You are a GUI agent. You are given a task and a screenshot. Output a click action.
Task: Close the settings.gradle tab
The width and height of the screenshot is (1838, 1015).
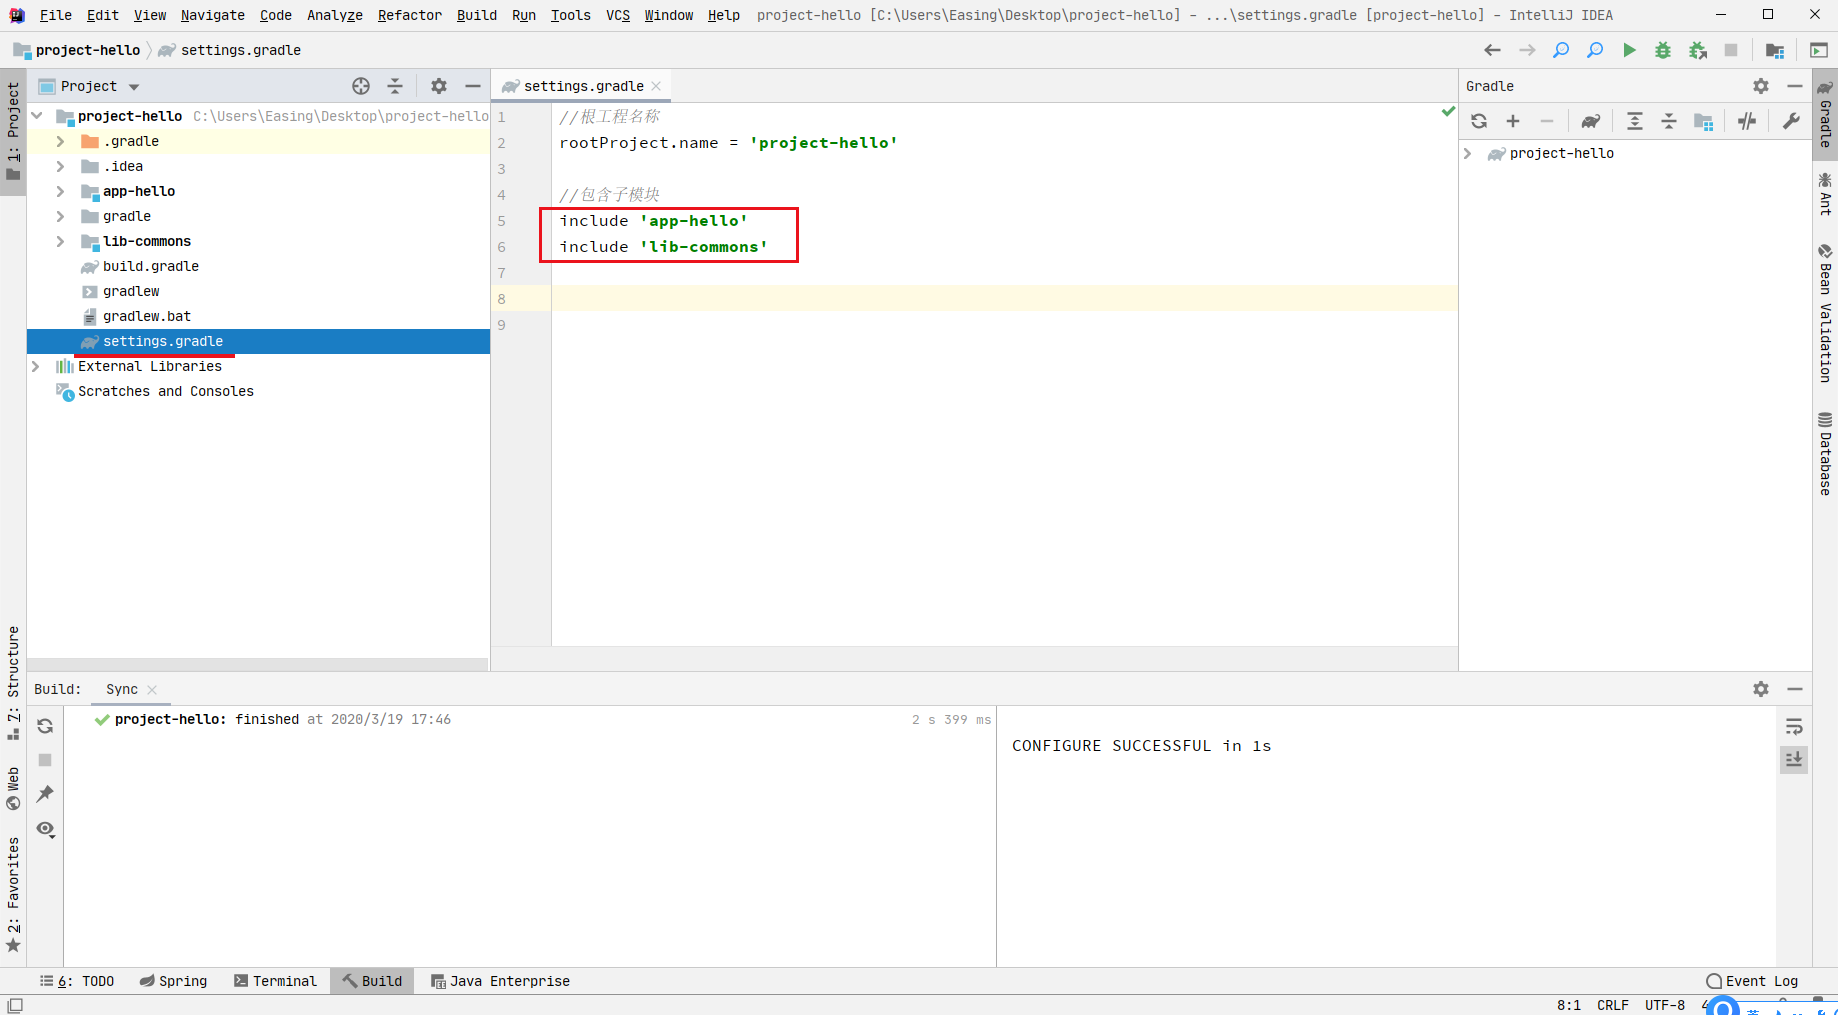(656, 86)
